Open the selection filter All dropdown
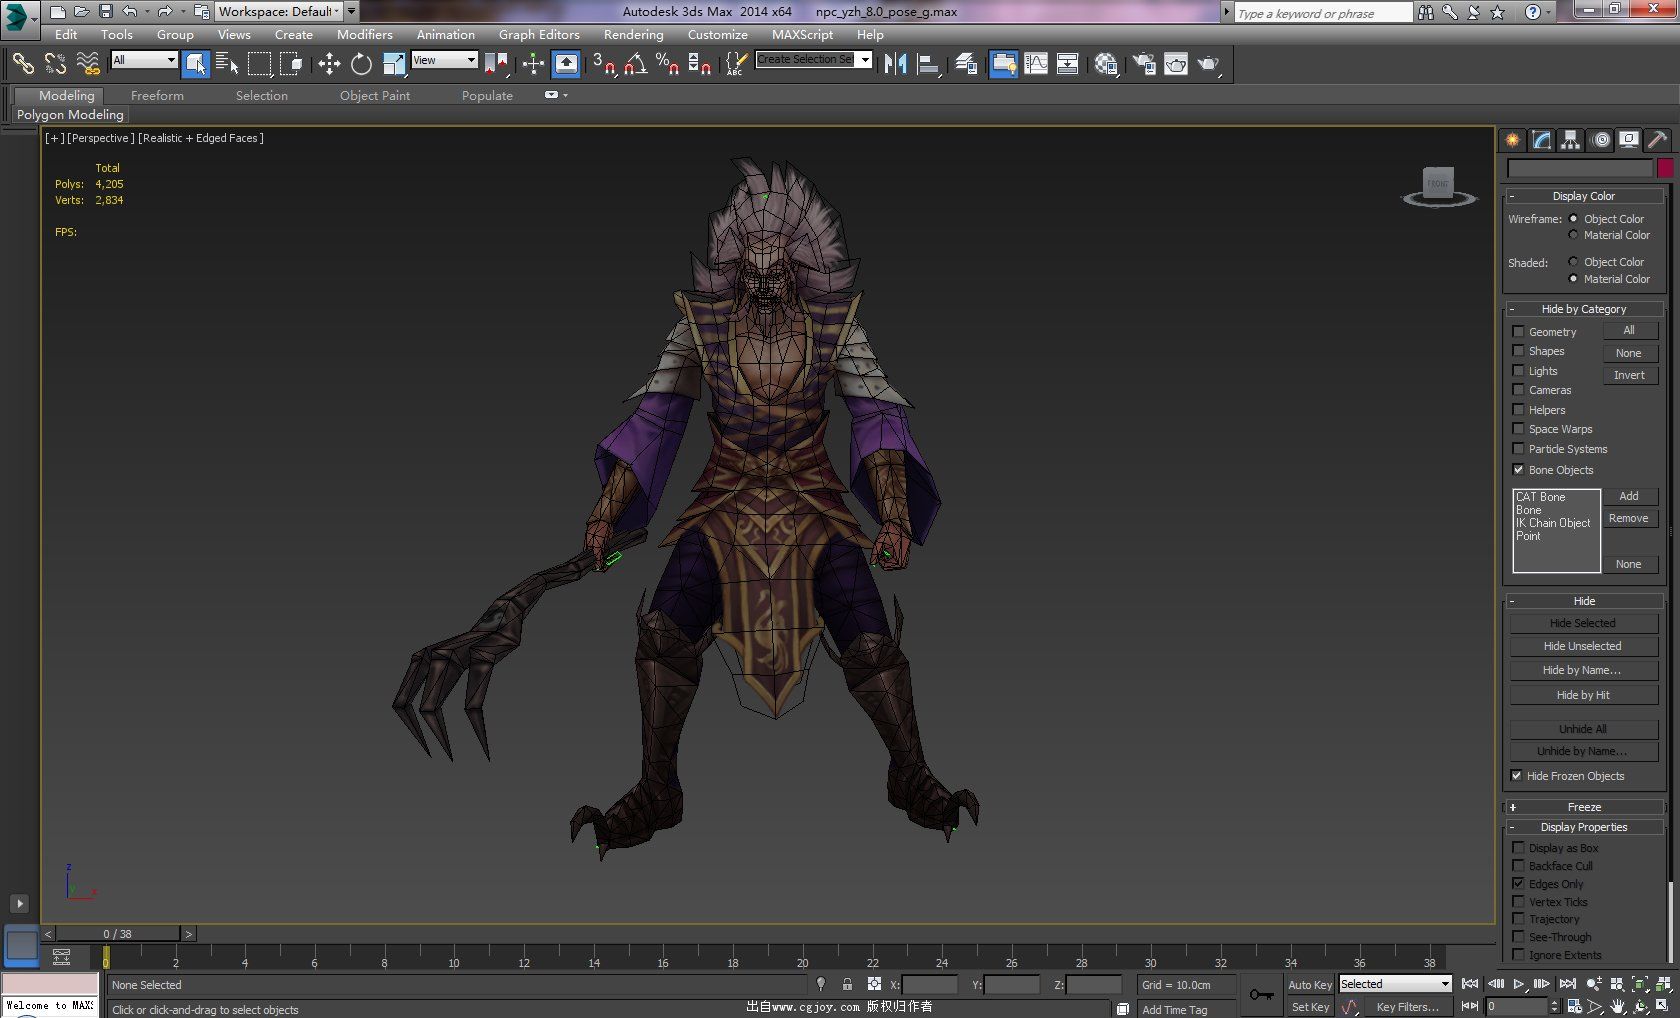Image resolution: width=1680 pixels, height=1018 pixels. pos(144,60)
